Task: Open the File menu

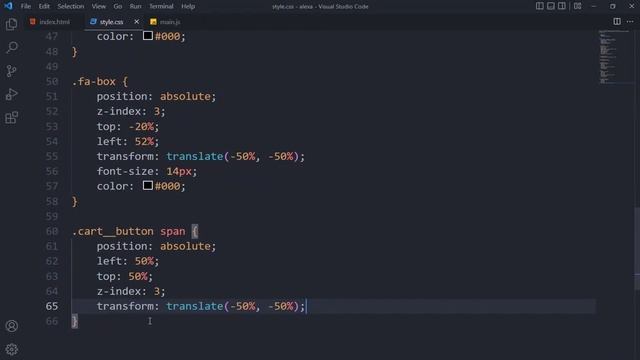Action: 26,6
